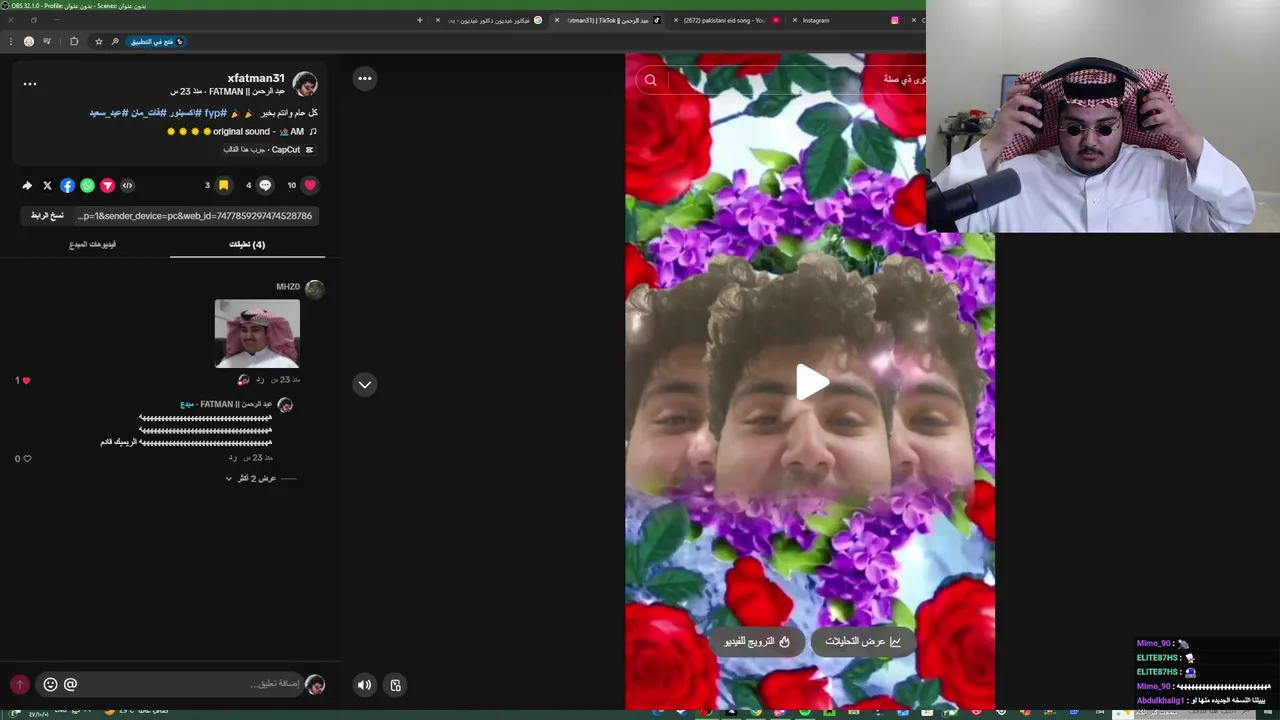Open the three-dot menu in the post info card
This screenshot has width=1280, height=720.
[x=30, y=84]
